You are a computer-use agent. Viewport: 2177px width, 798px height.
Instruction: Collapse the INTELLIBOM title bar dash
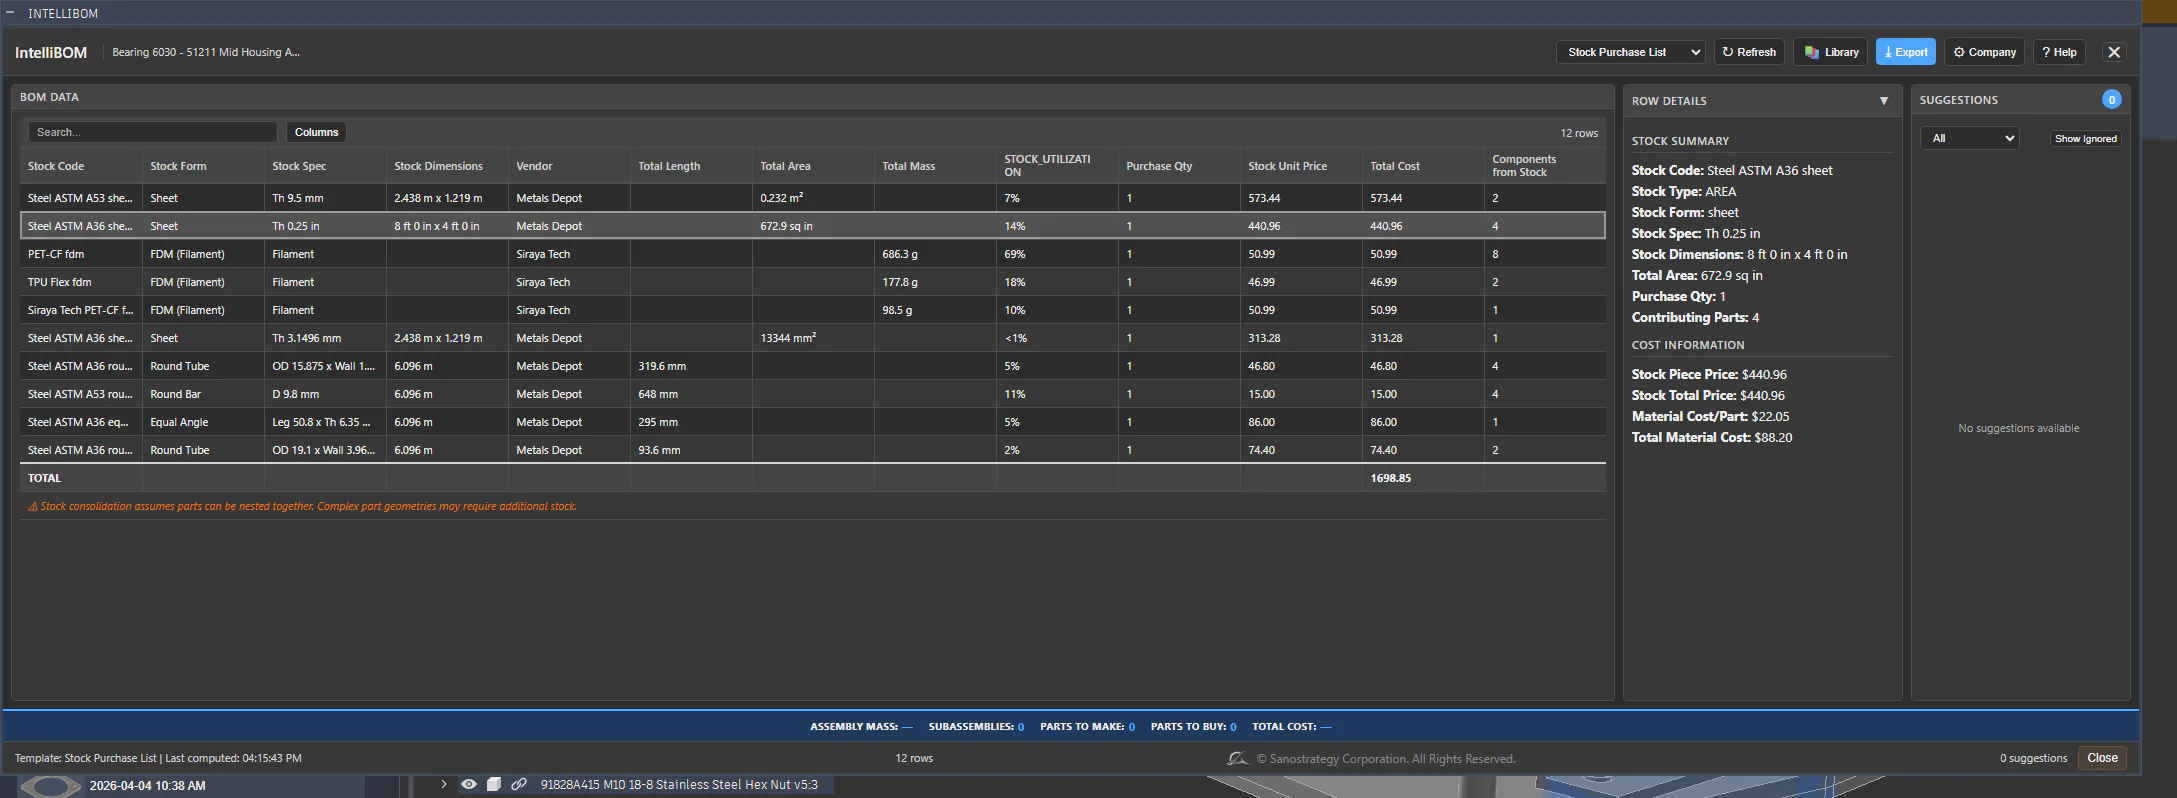[10, 13]
